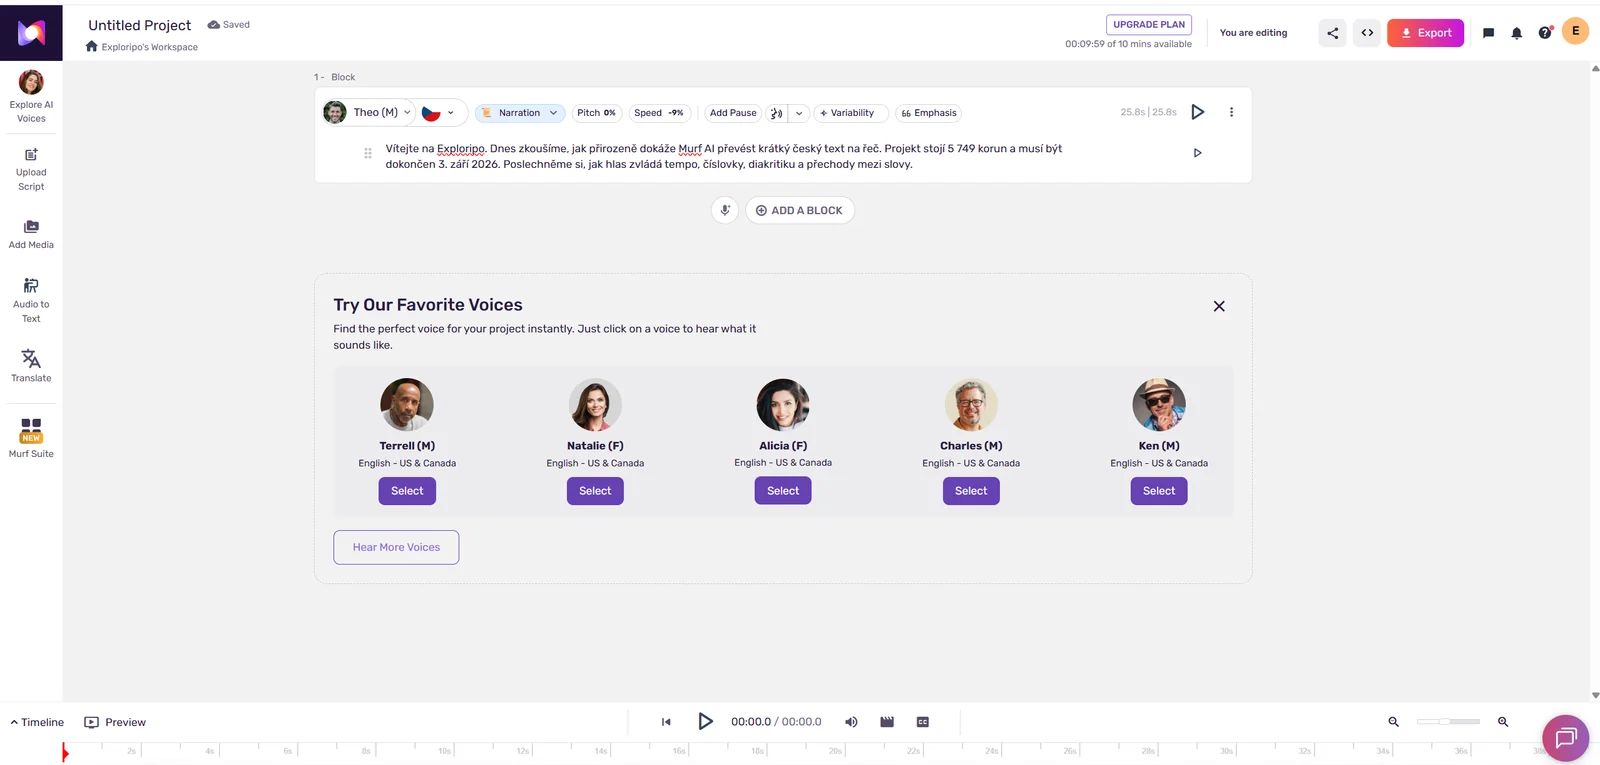The width and height of the screenshot is (1600, 765).
Task: Click the Emphasis option
Action: tap(929, 113)
